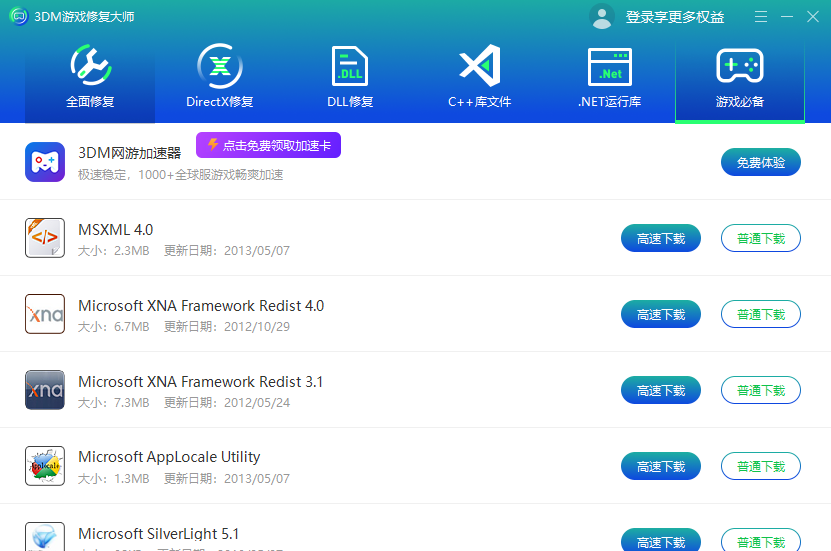Click the .NET运行库 icon

[609, 66]
